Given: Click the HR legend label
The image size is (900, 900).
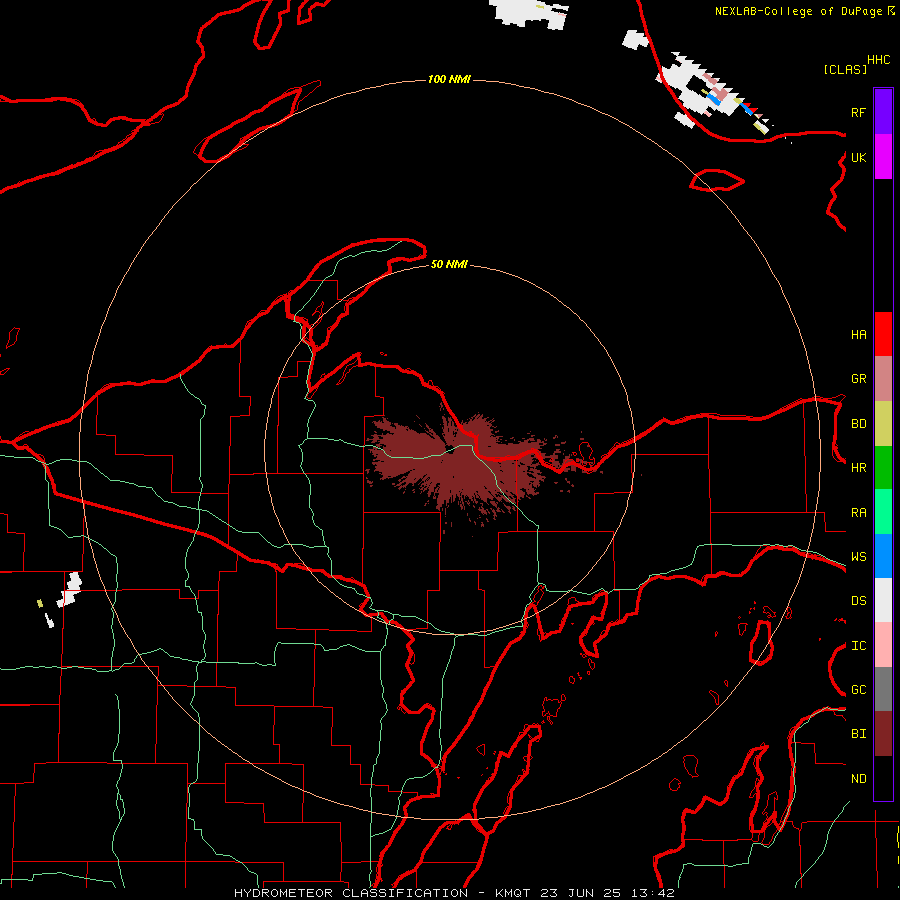Looking at the screenshot, I should [x=858, y=468].
